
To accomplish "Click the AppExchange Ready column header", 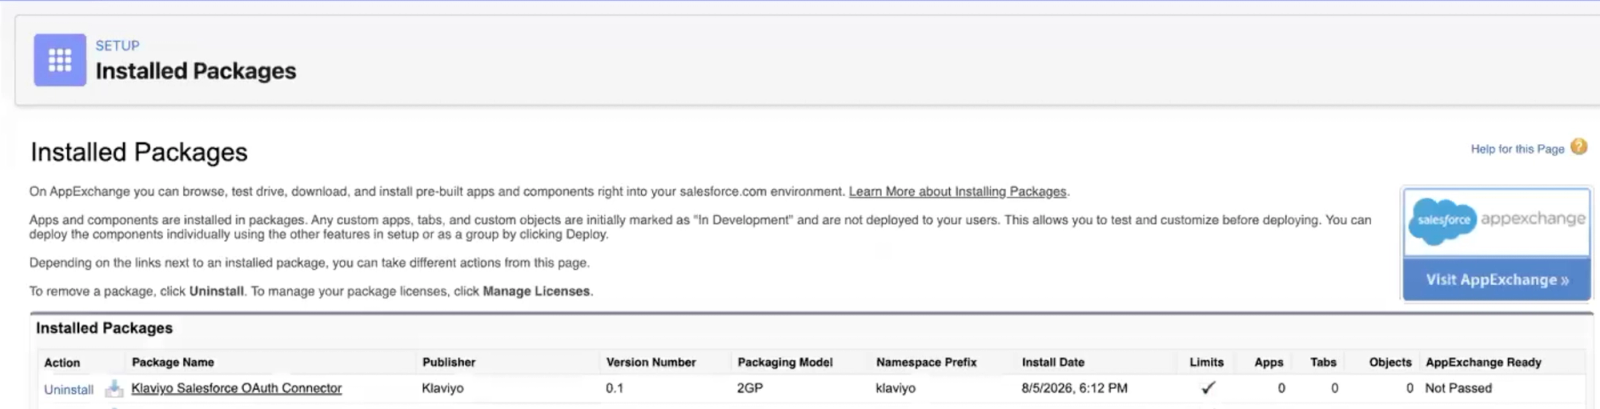I will (1483, 363).
